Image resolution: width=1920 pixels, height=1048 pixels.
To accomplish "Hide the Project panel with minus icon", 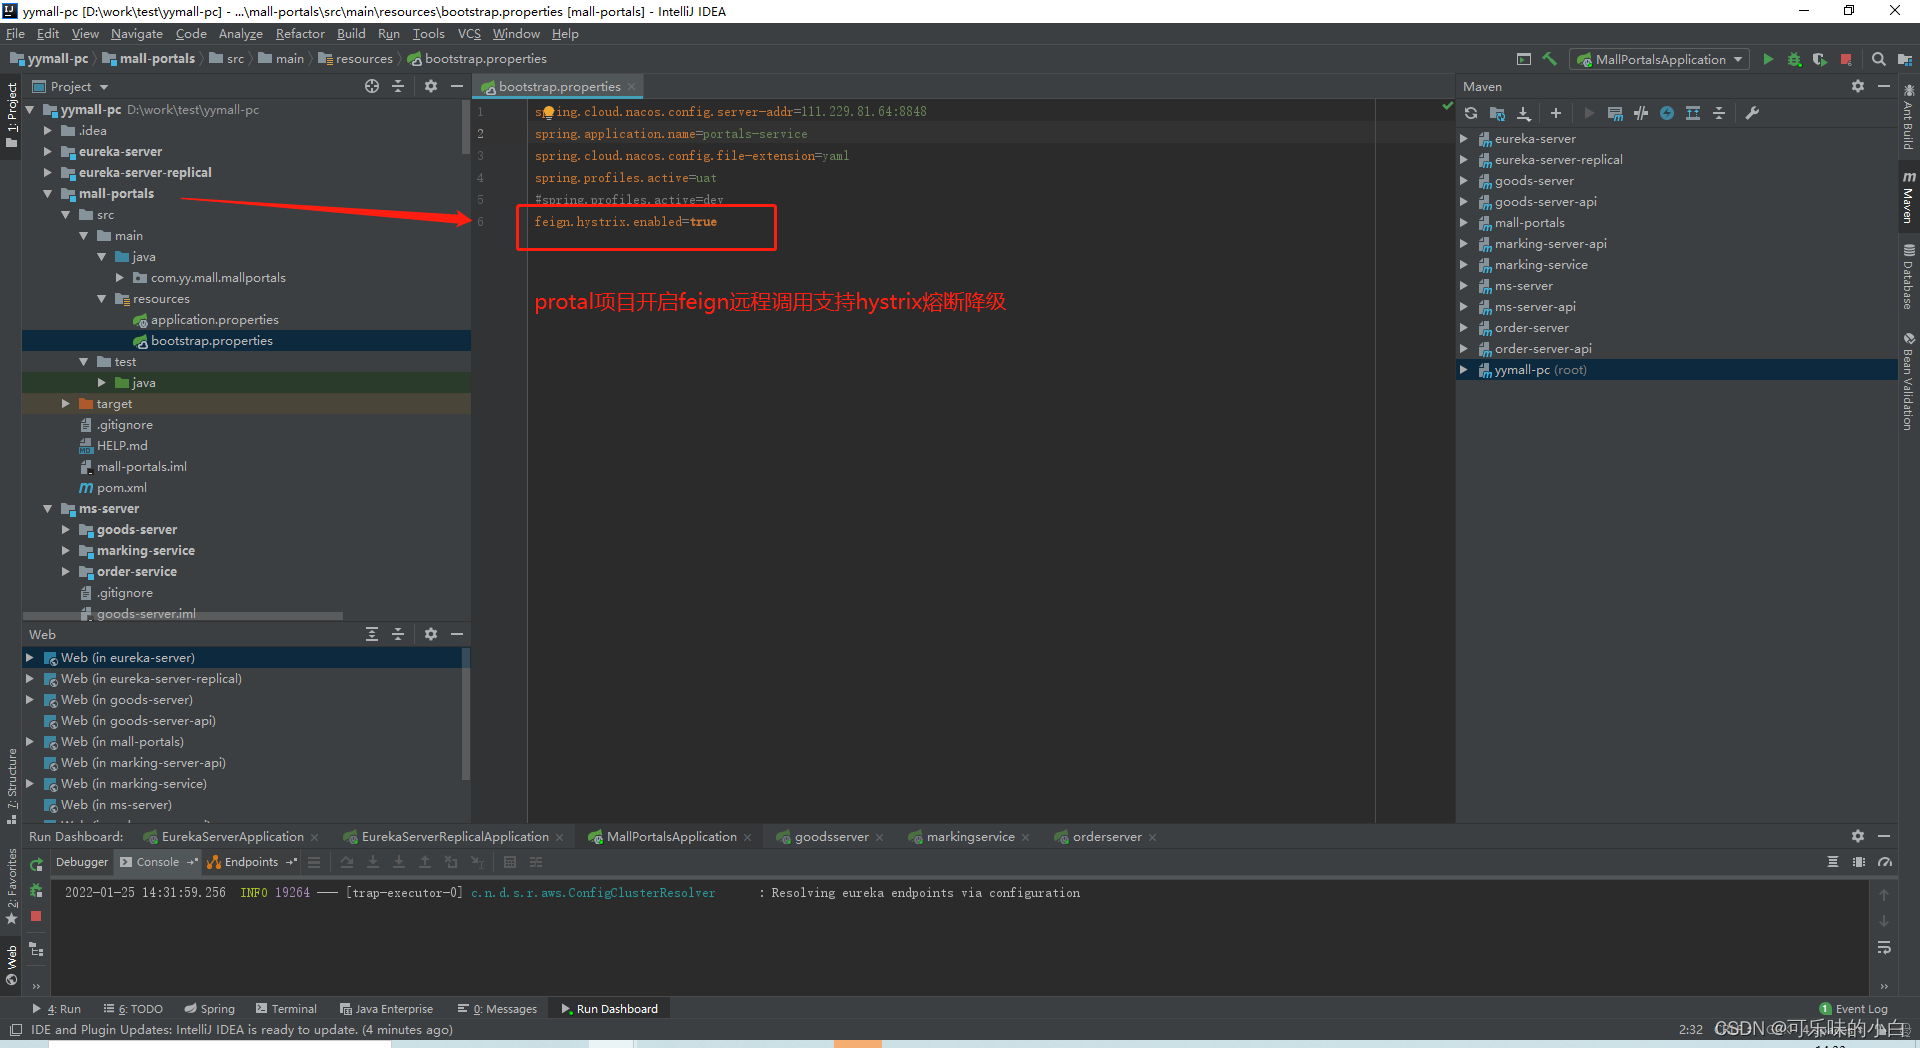I will pyautogui.click(x=457, y=87).
